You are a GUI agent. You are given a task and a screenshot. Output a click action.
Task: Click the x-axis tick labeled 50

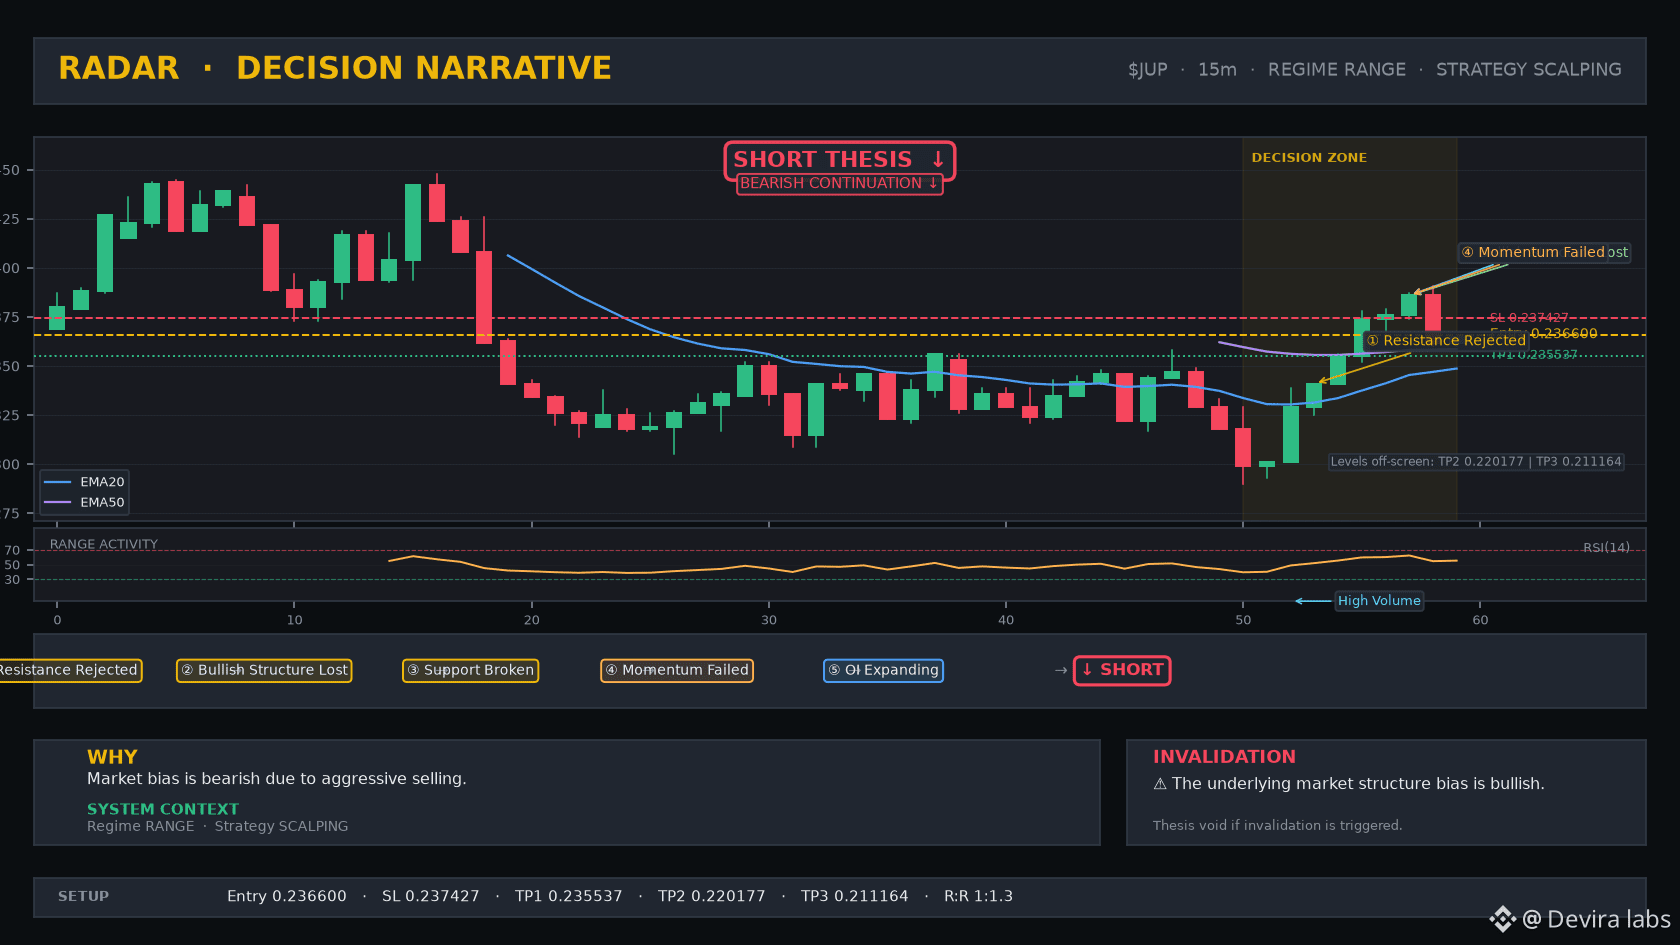point(1243,620)
